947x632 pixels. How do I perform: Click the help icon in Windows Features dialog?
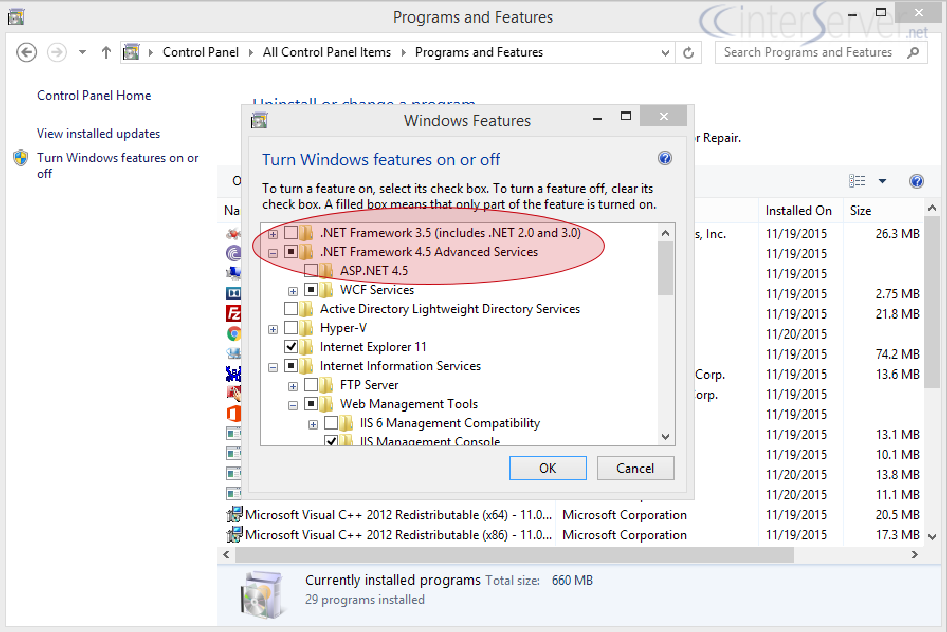(x=664, y=158)
